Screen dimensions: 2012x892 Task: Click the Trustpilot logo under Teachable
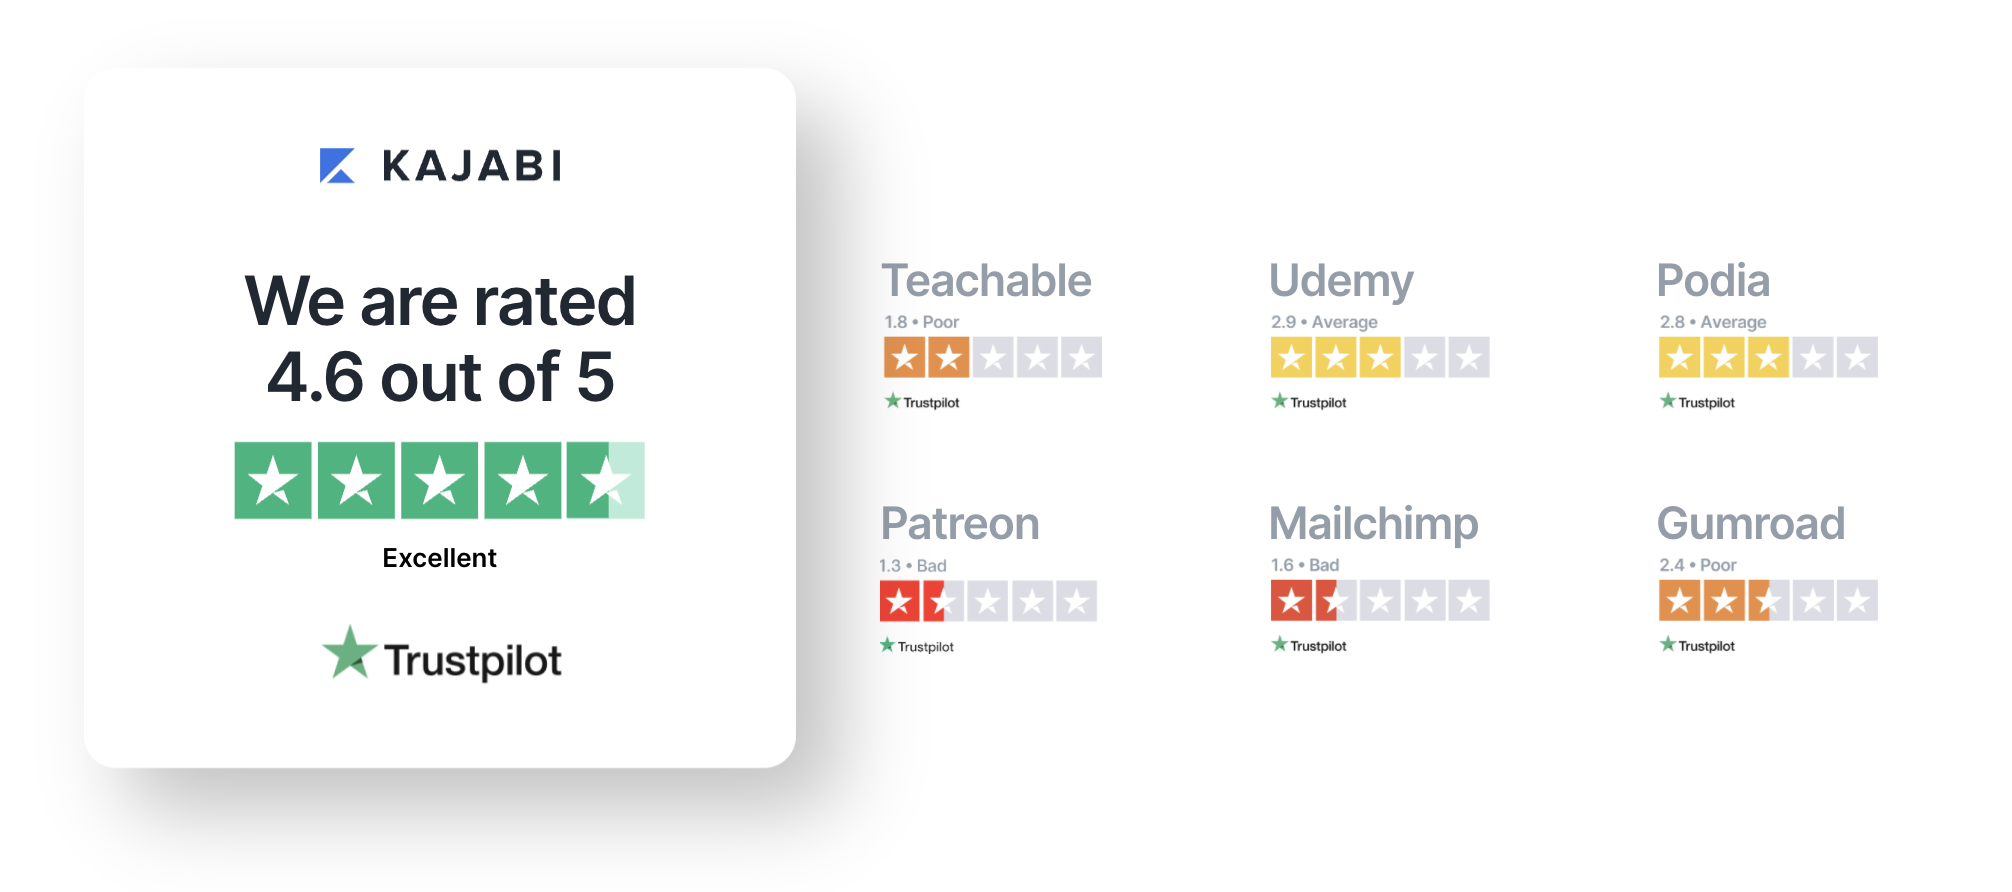(922, 402)
